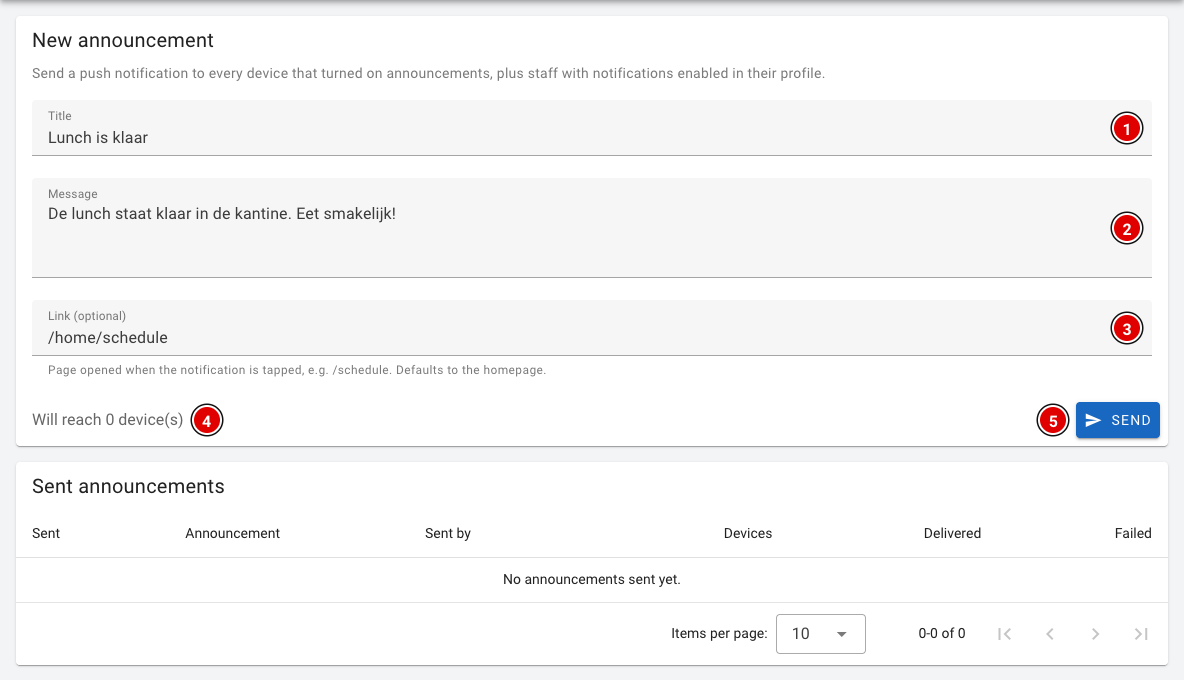Screen dimensions: 1184x680
Task: Go to next page of announcements
Action: 1095,634
